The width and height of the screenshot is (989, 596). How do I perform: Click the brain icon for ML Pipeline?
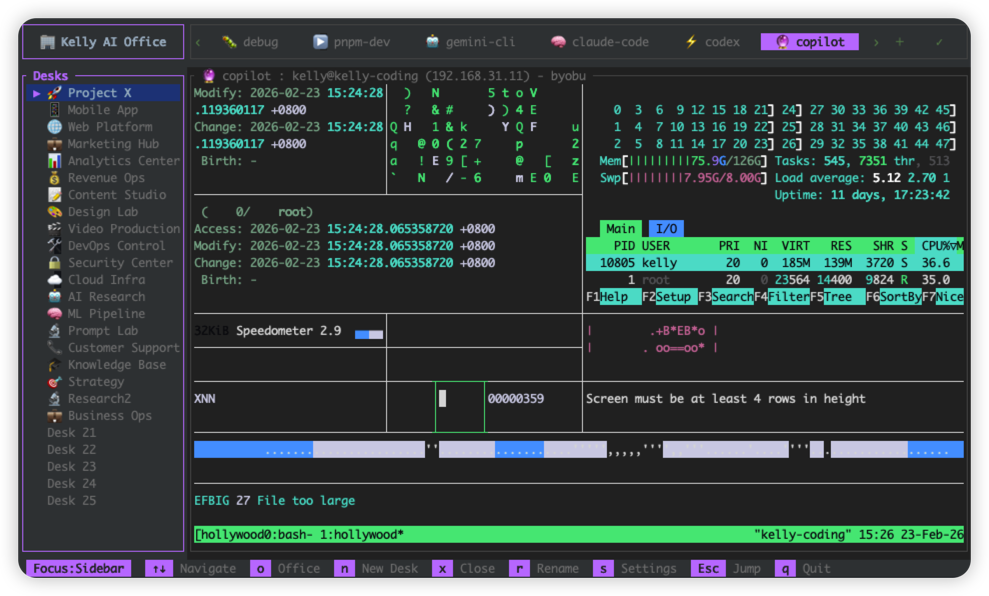click(x=54, y=314)
